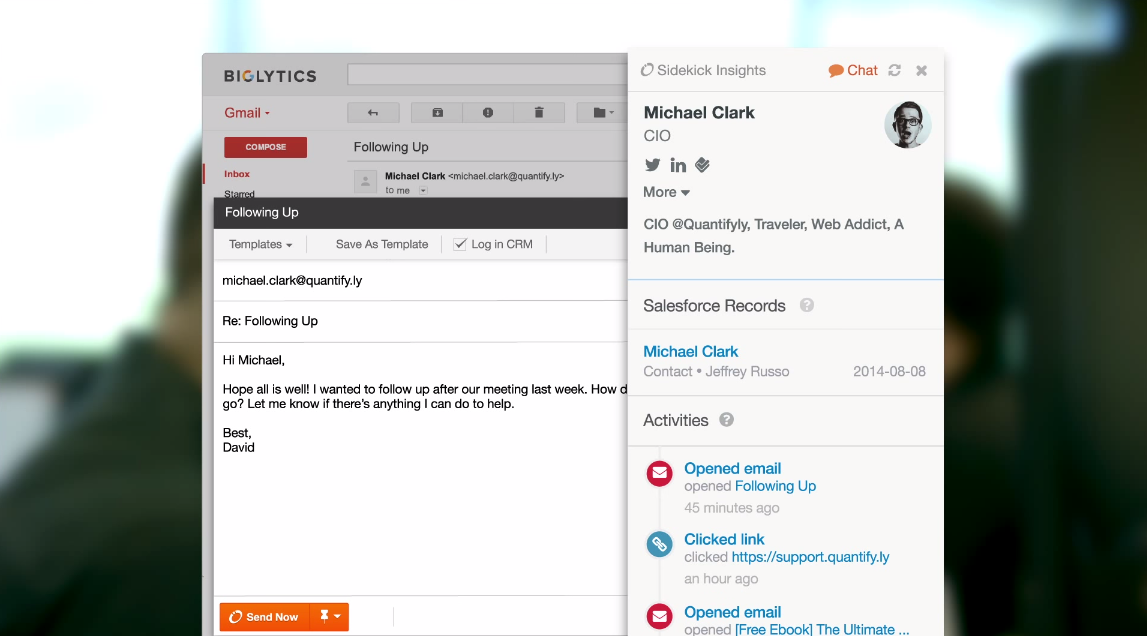Click the 'Salesforce Records' section heading

point(714,306)
